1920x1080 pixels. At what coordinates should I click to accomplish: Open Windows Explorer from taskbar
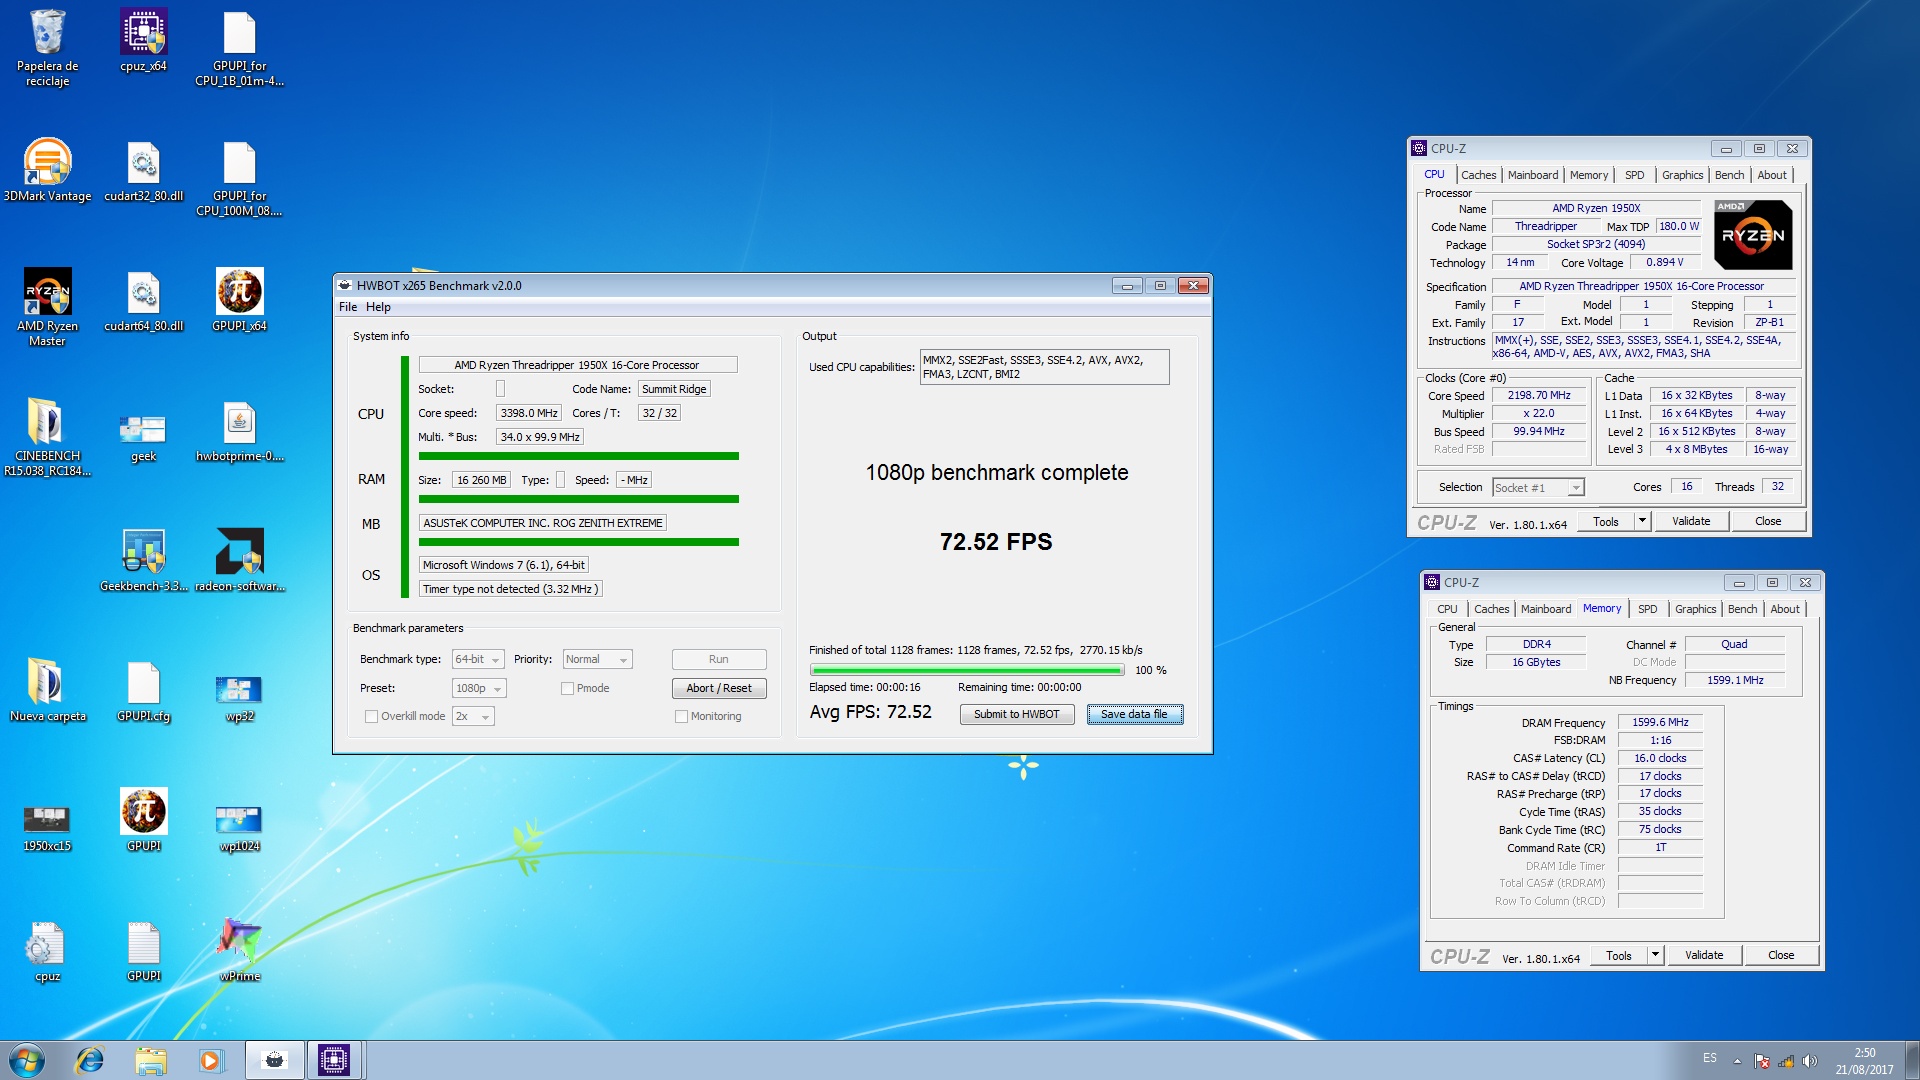click(150, 1060)
